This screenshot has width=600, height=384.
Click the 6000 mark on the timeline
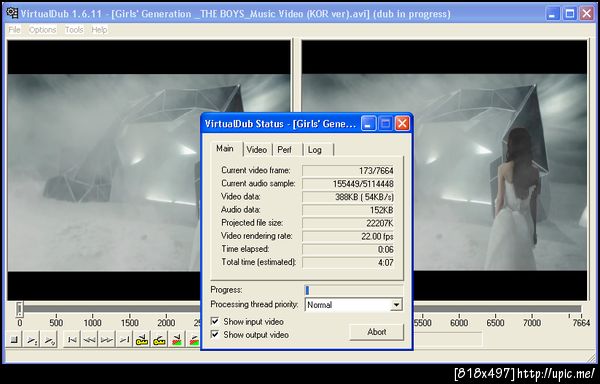[x=459, y=323]
